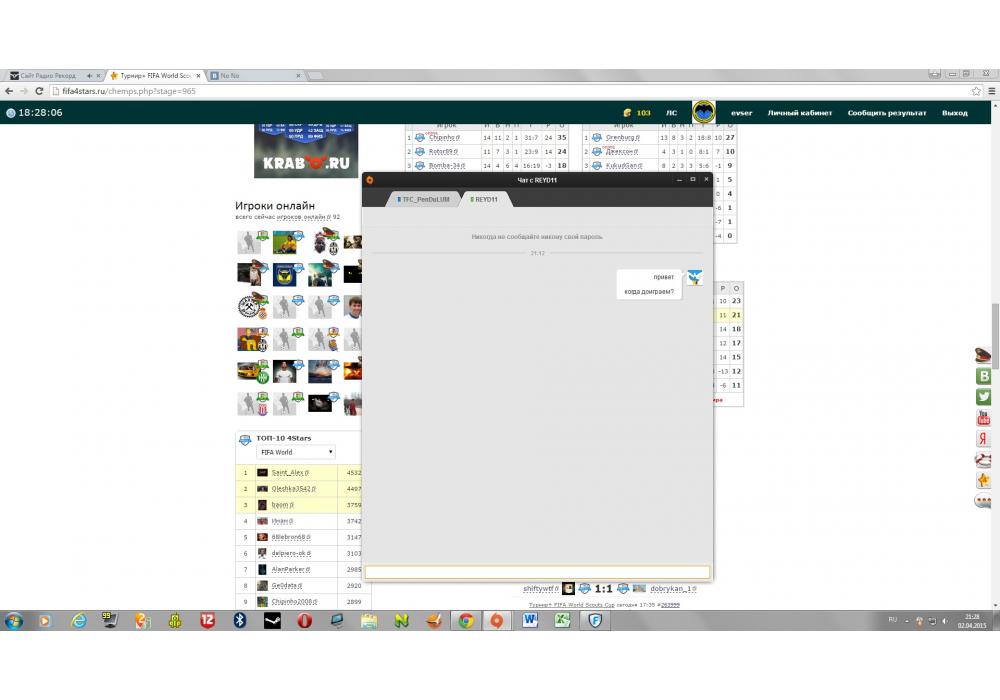Click the Bluetooth icon in the taskbar

240,620
